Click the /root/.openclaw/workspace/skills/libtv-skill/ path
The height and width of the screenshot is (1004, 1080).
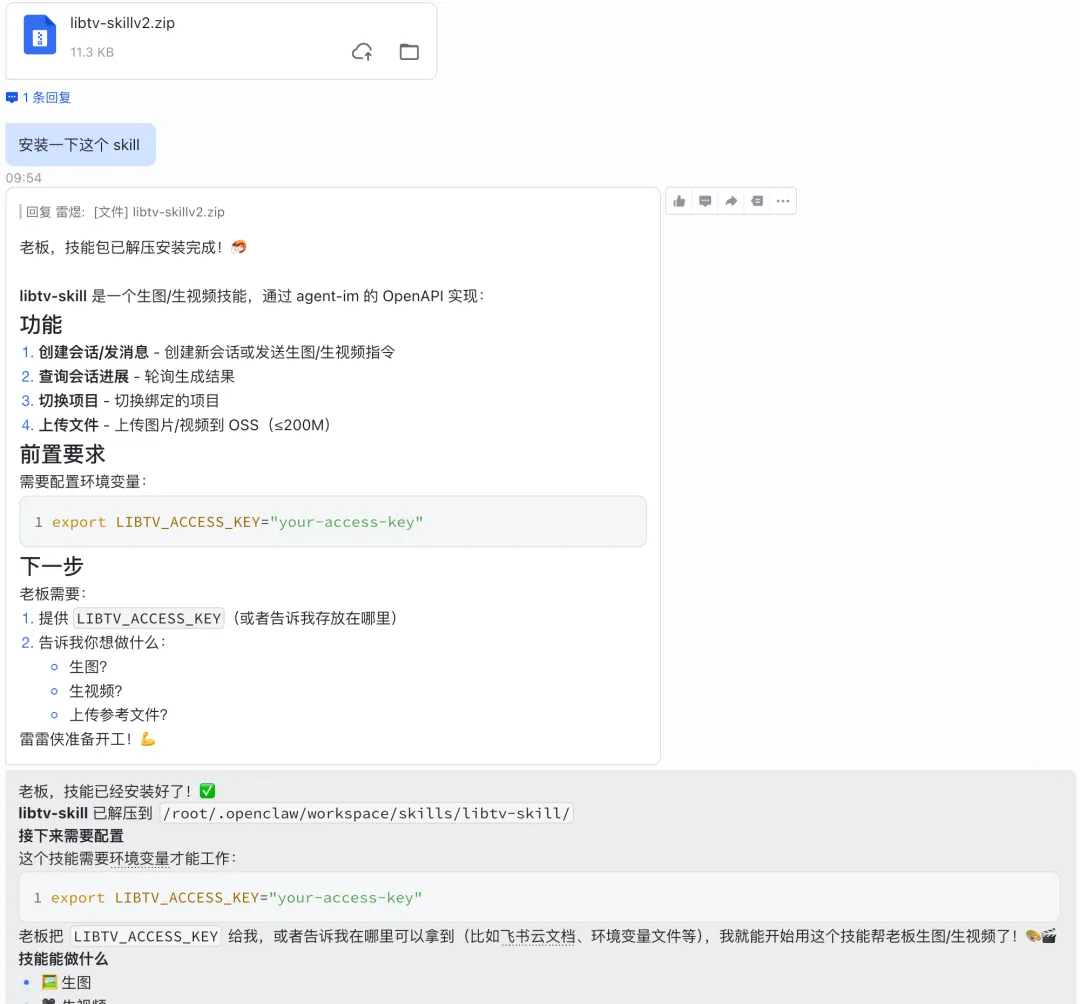pos(366,813)
